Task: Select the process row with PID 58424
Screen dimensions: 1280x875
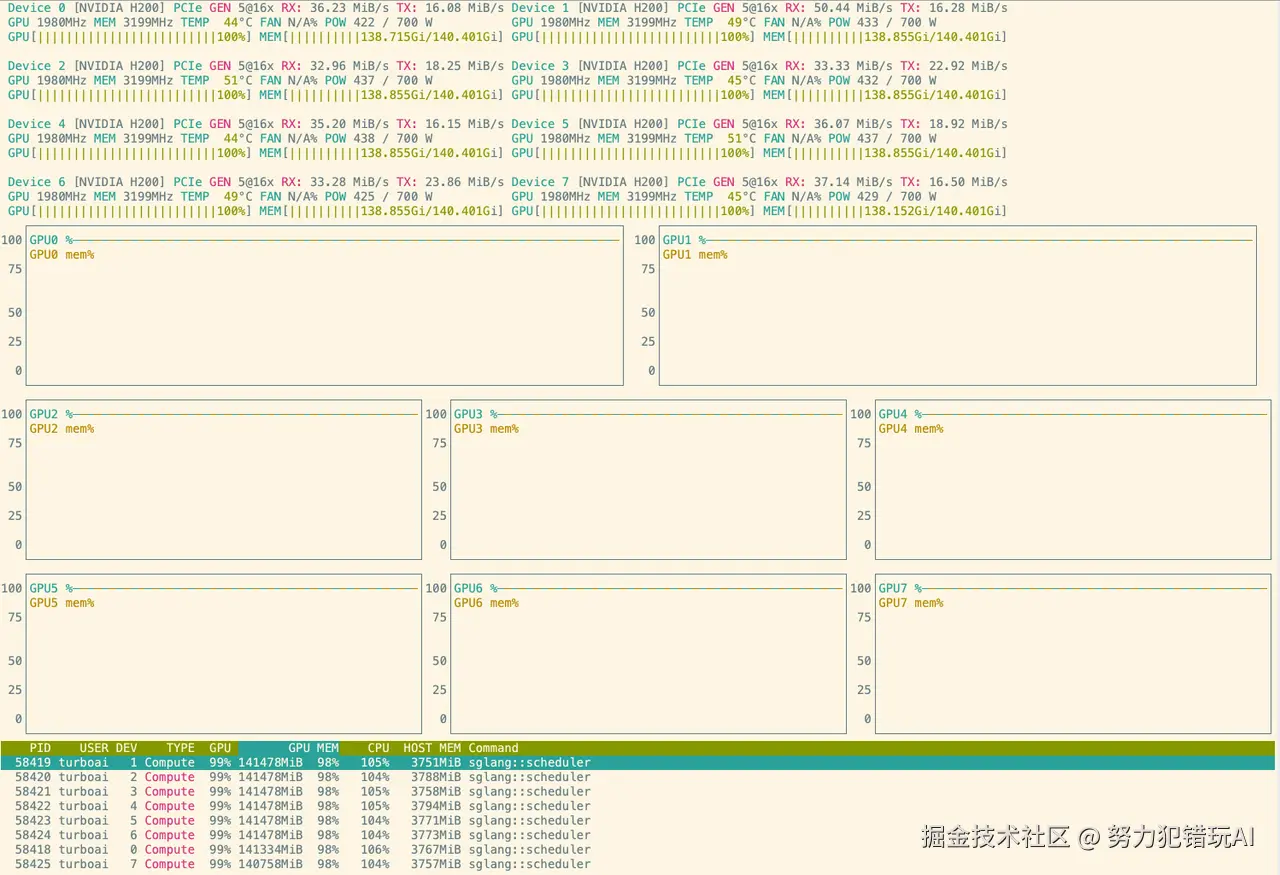Action: coord(638,835)
